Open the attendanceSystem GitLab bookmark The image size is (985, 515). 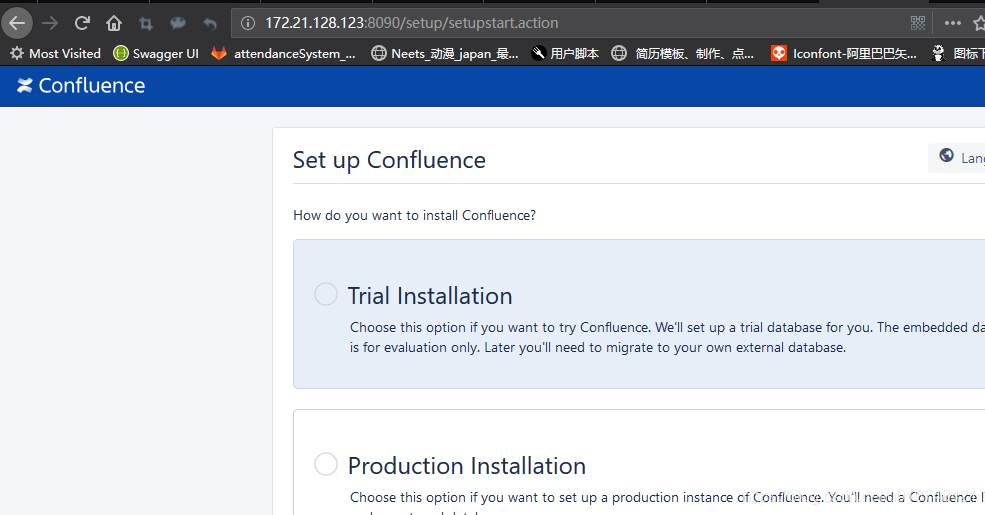pos(283,53)
